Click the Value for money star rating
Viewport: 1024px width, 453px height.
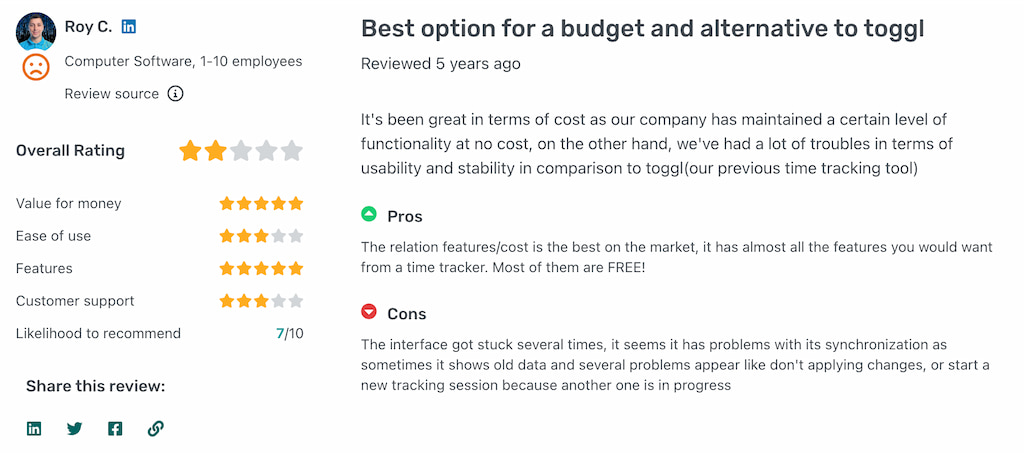[x=261, y=203]
